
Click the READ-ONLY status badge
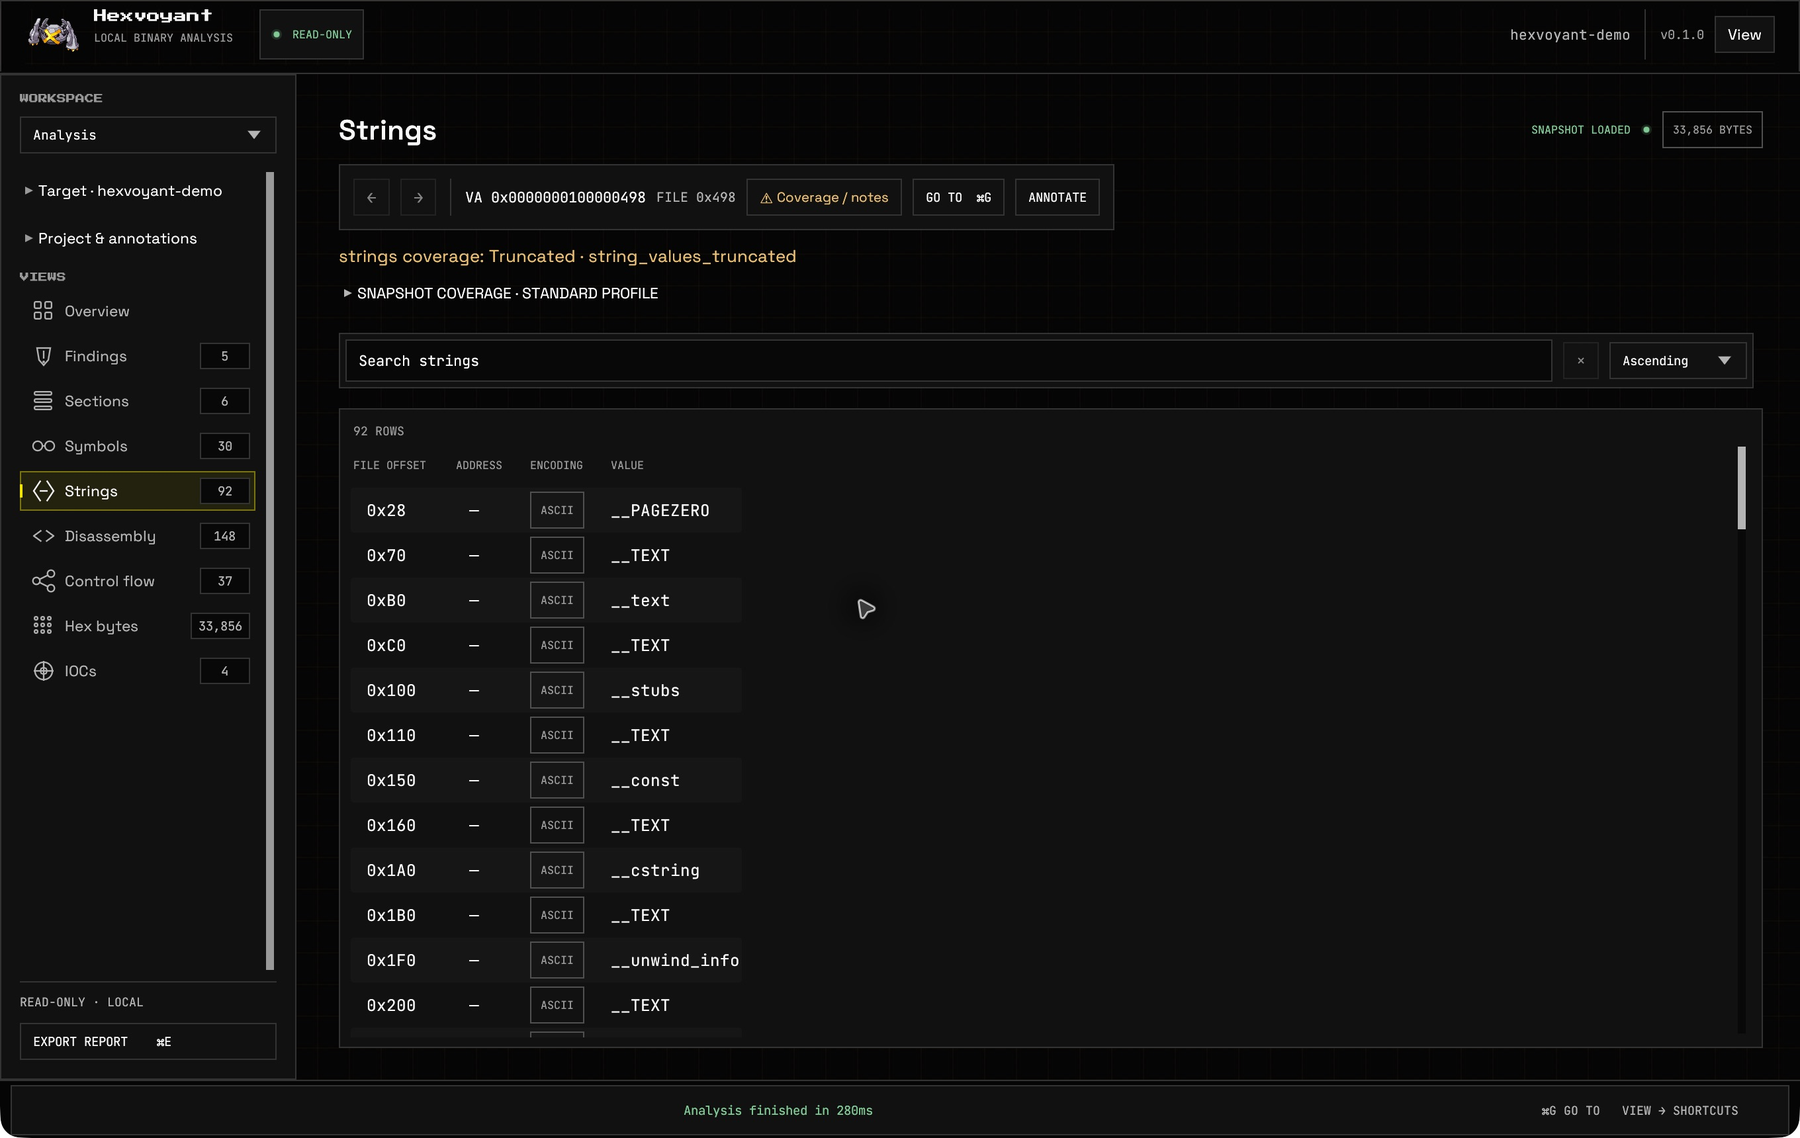312,35
